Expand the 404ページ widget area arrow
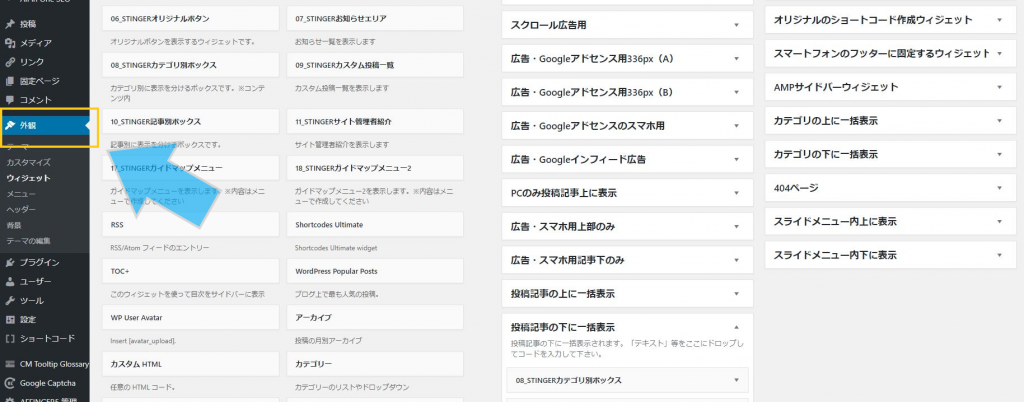Image resolution: width=1024 pixels, height=402 pixels. tap(998, 188)
